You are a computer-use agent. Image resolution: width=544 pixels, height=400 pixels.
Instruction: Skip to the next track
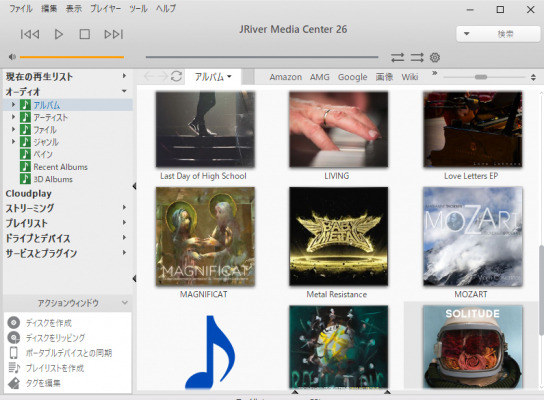tap(114, 34)
